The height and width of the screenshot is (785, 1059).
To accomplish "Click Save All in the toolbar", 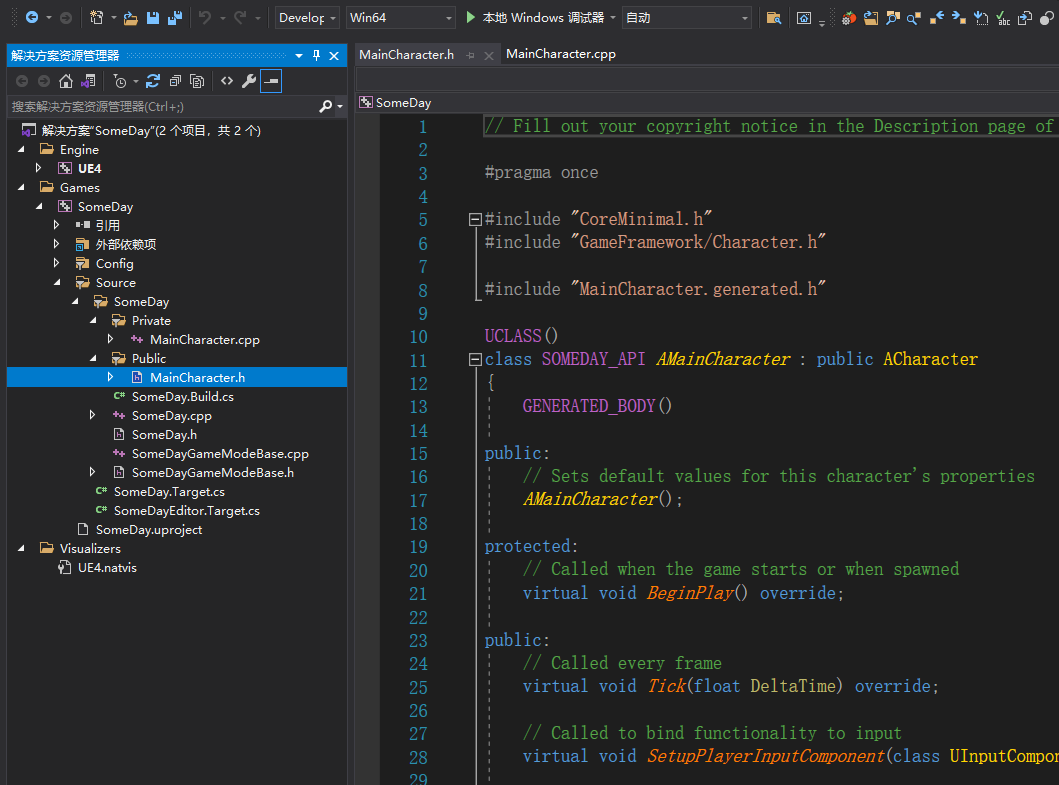I will click(x=175, y=18).
